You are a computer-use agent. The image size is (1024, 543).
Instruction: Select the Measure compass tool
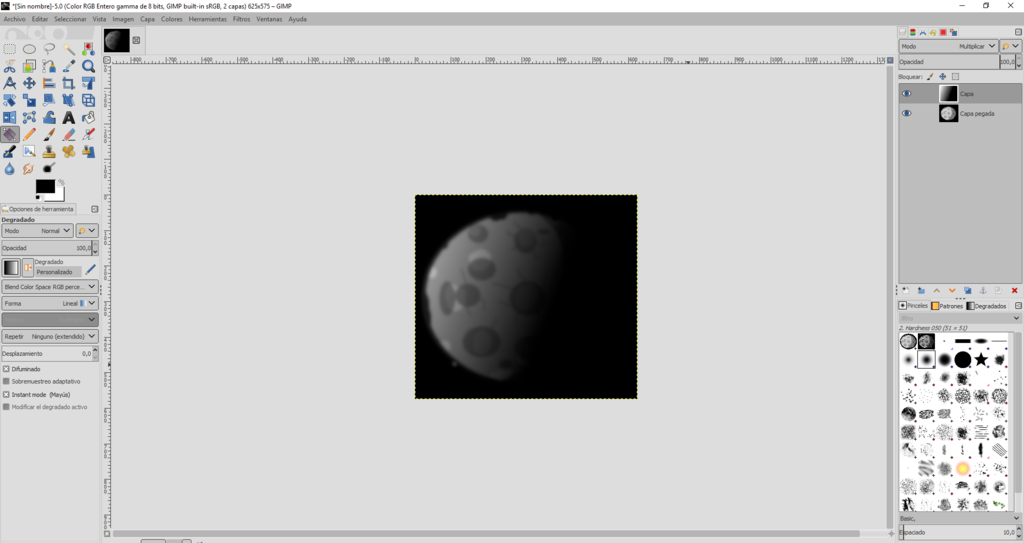pyautogui.click(x=10, y=83)
